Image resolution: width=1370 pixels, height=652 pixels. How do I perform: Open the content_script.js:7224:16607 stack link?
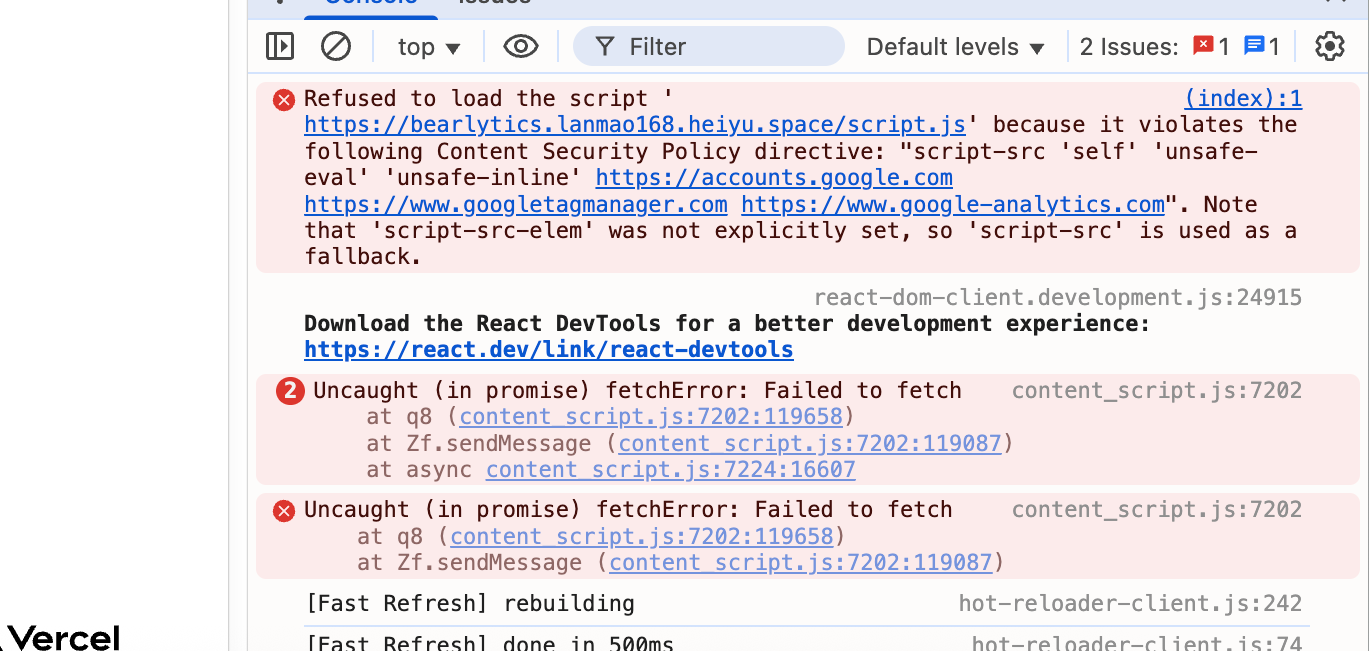pos(671,470)
